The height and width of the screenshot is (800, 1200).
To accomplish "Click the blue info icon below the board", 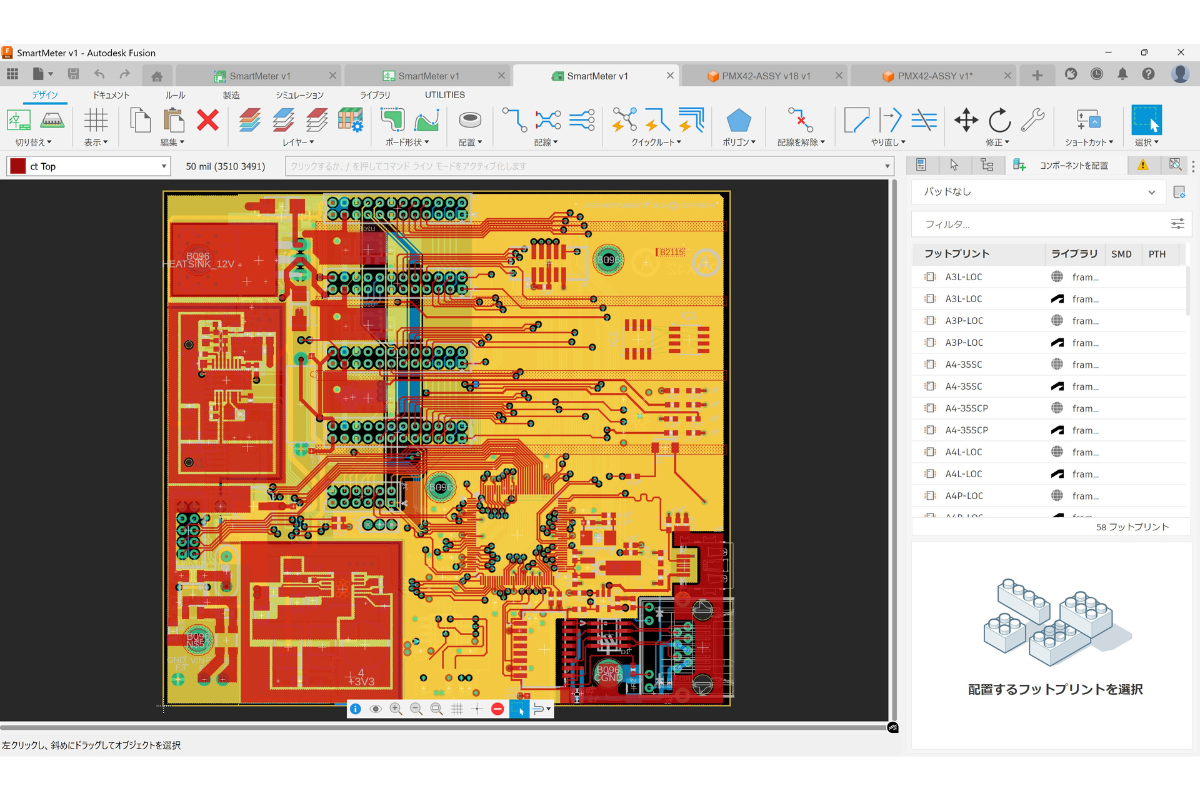I will 355,709.
